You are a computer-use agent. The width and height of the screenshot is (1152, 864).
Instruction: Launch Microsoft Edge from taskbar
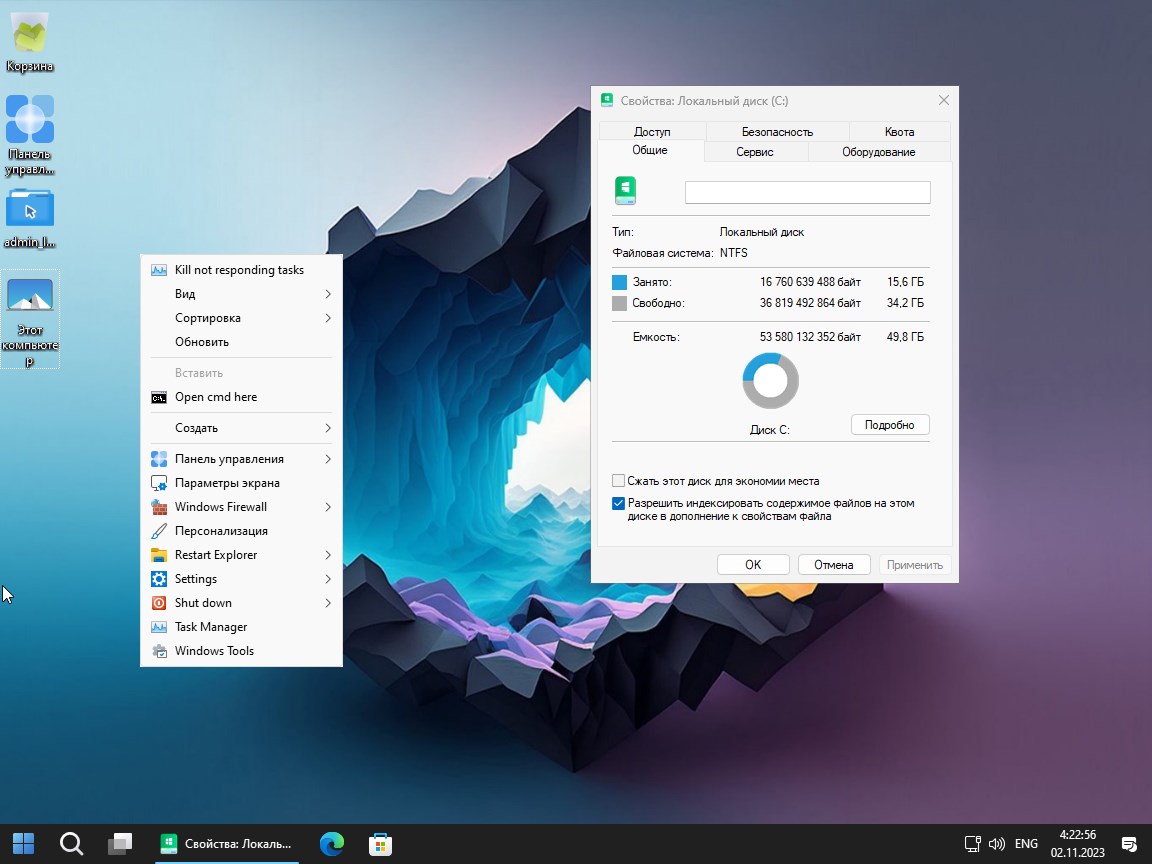(332, 843)
